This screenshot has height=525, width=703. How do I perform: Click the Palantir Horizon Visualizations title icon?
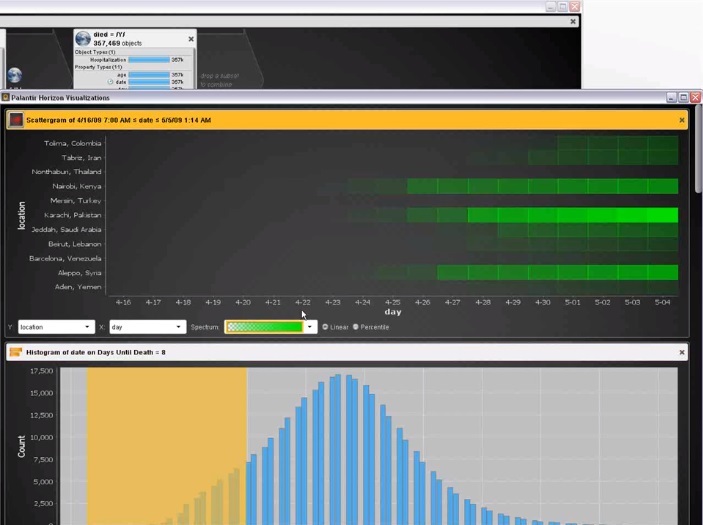pyautogui.click(x=6, y=97)
